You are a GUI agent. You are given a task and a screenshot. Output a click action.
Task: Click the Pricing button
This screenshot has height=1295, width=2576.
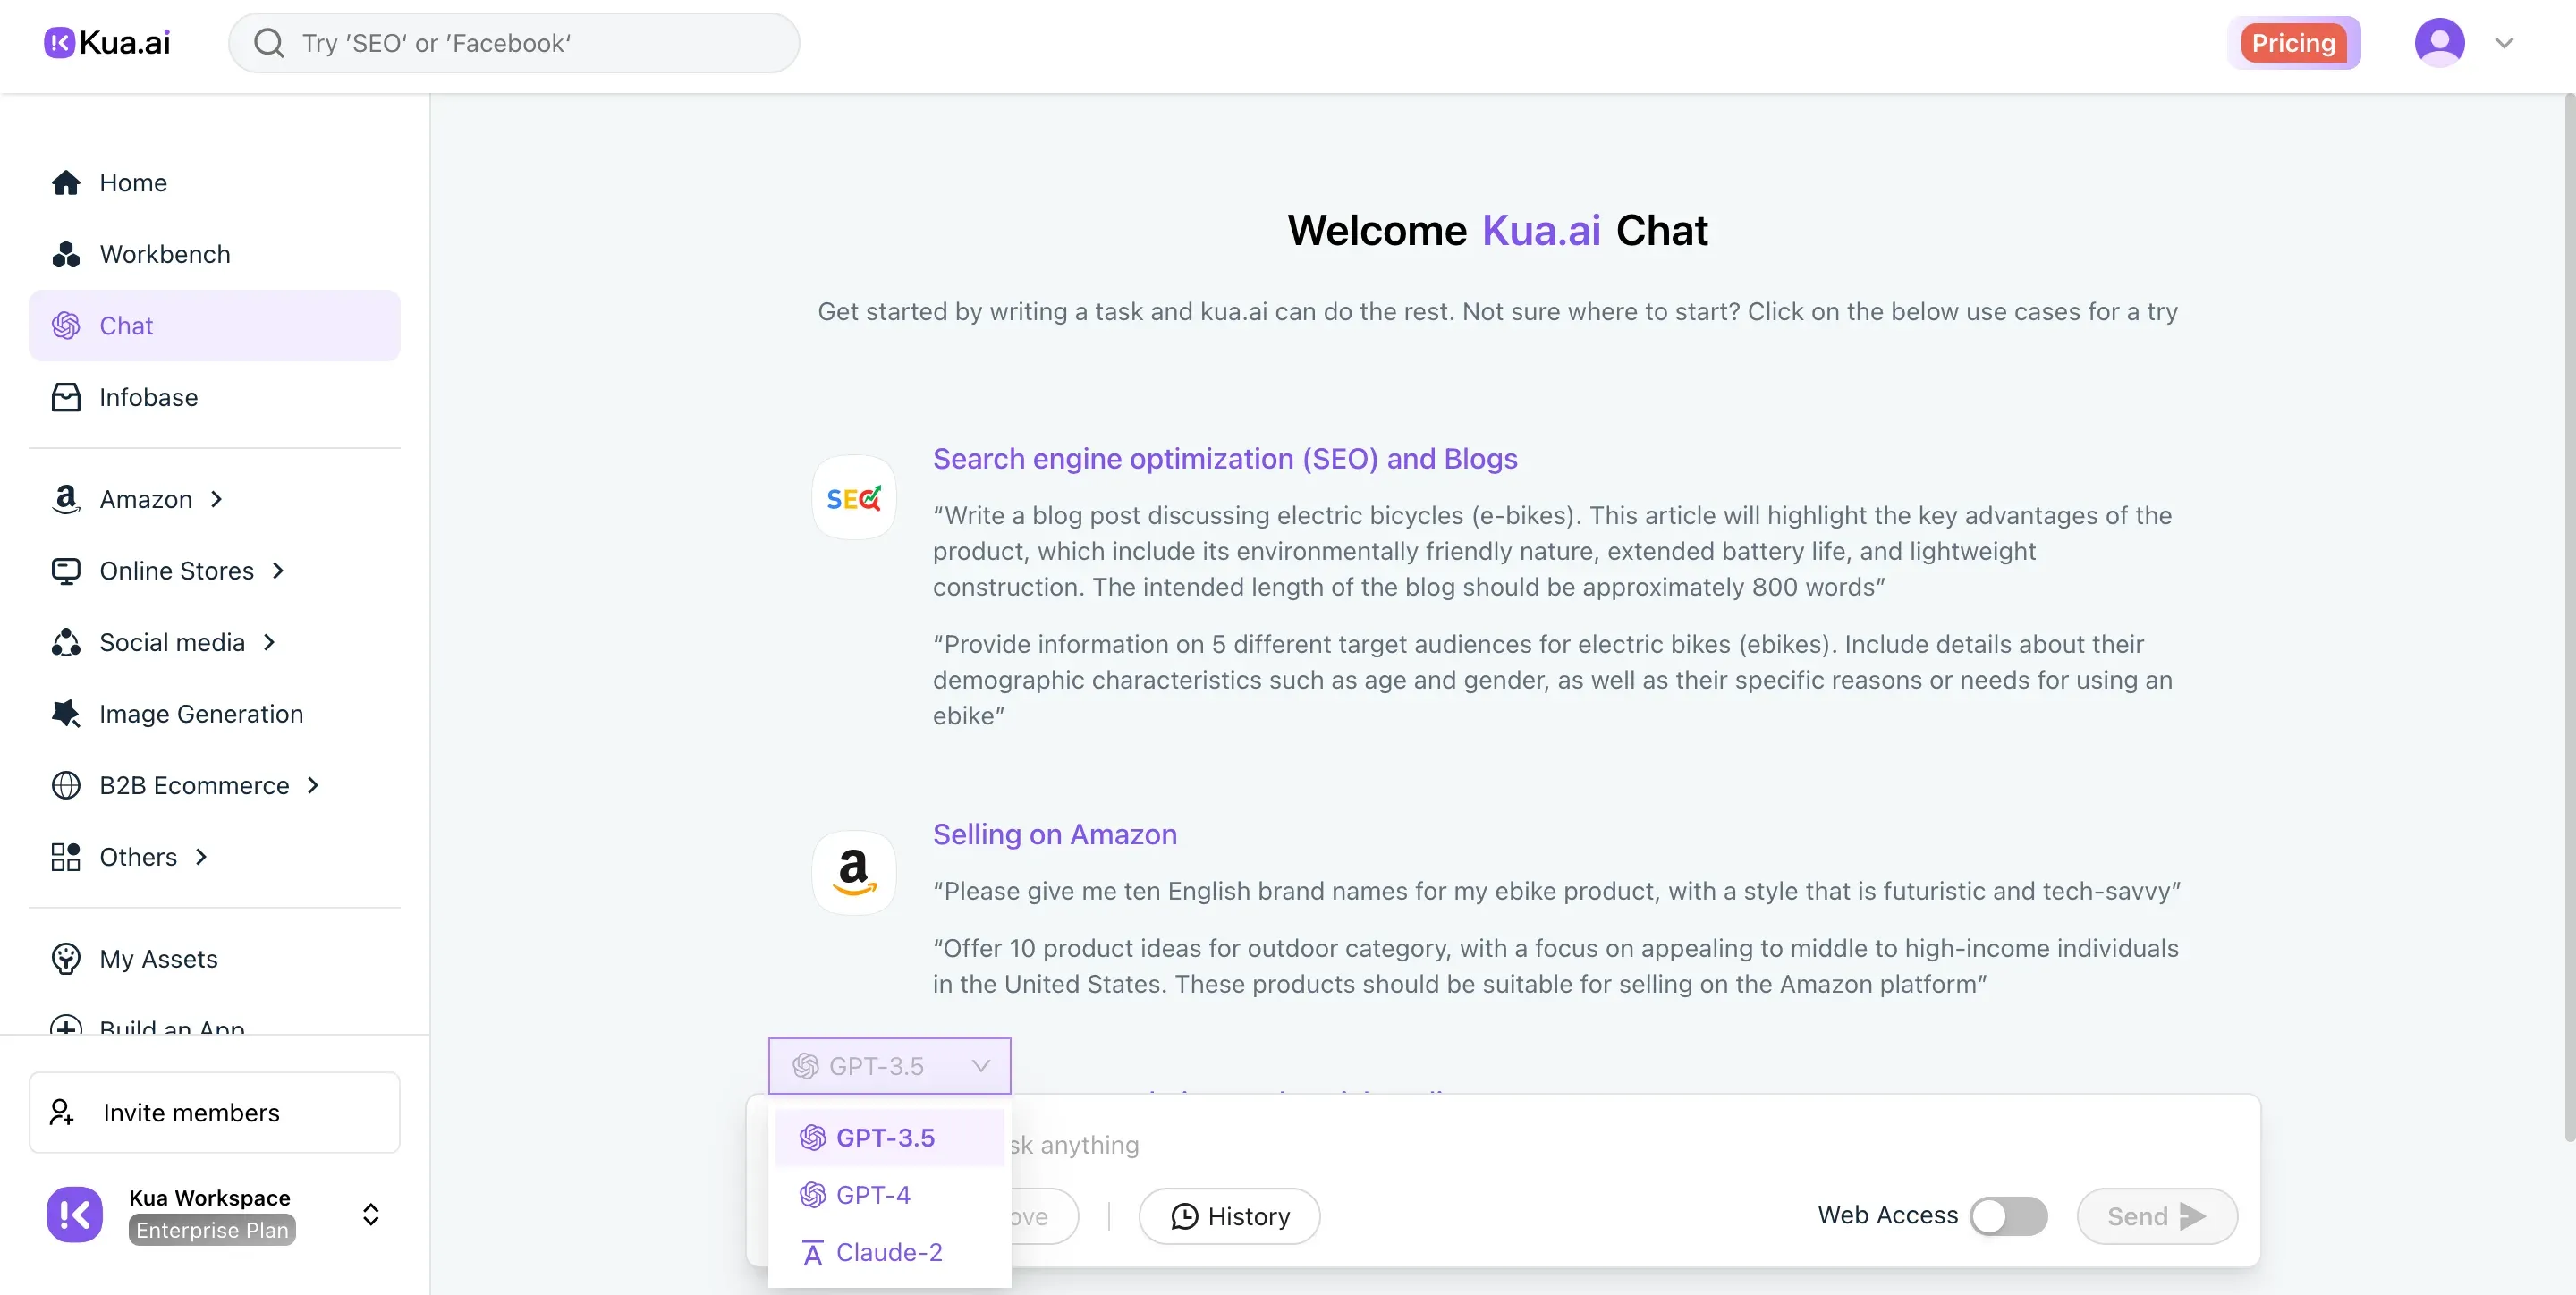click(2293, 42)
